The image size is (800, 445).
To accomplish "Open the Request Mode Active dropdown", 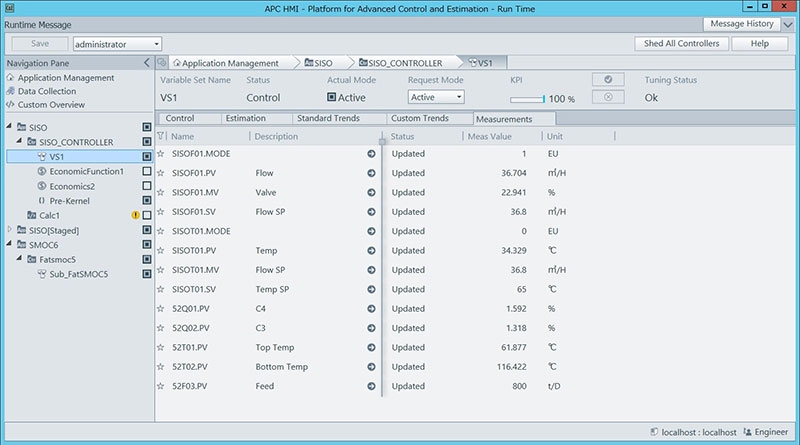I will [x=436, y=97].
